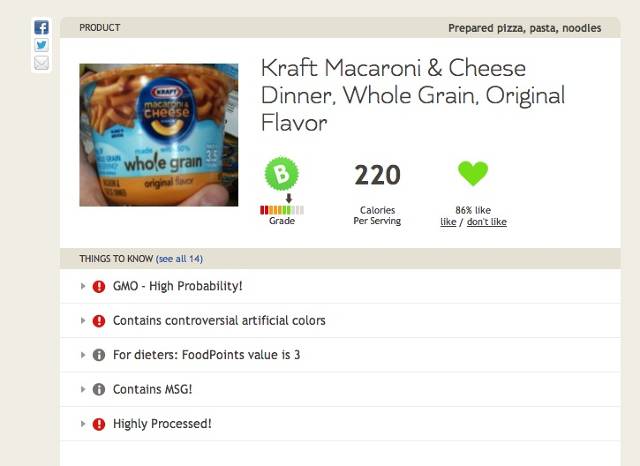640x466 pixels.
Task: Share the product on Facebook
Action: (41, 27)
